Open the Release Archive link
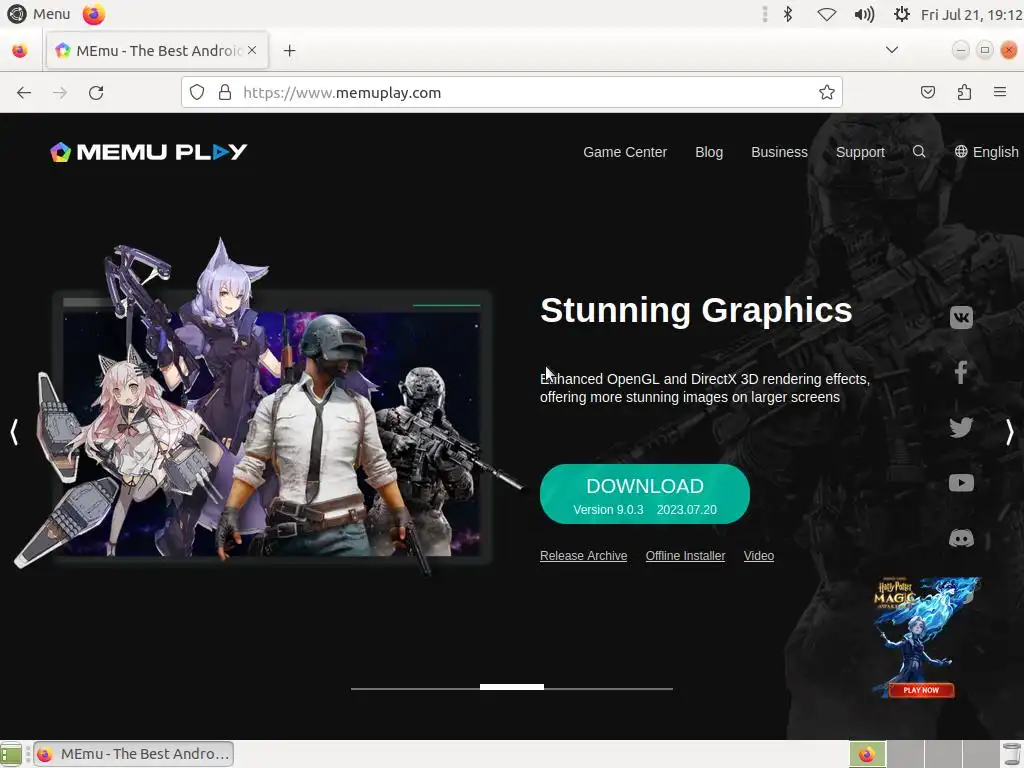The height and width of the screenshot is (768, 1024). [583, 556]
